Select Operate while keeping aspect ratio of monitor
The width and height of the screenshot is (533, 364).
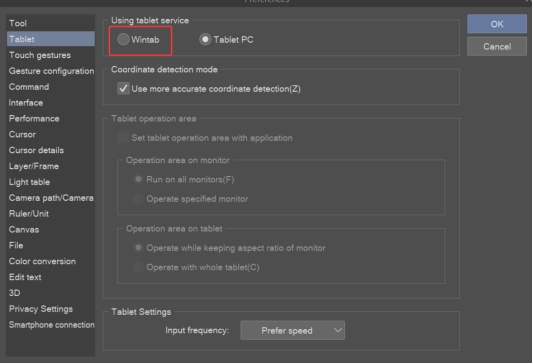[138, 248]
